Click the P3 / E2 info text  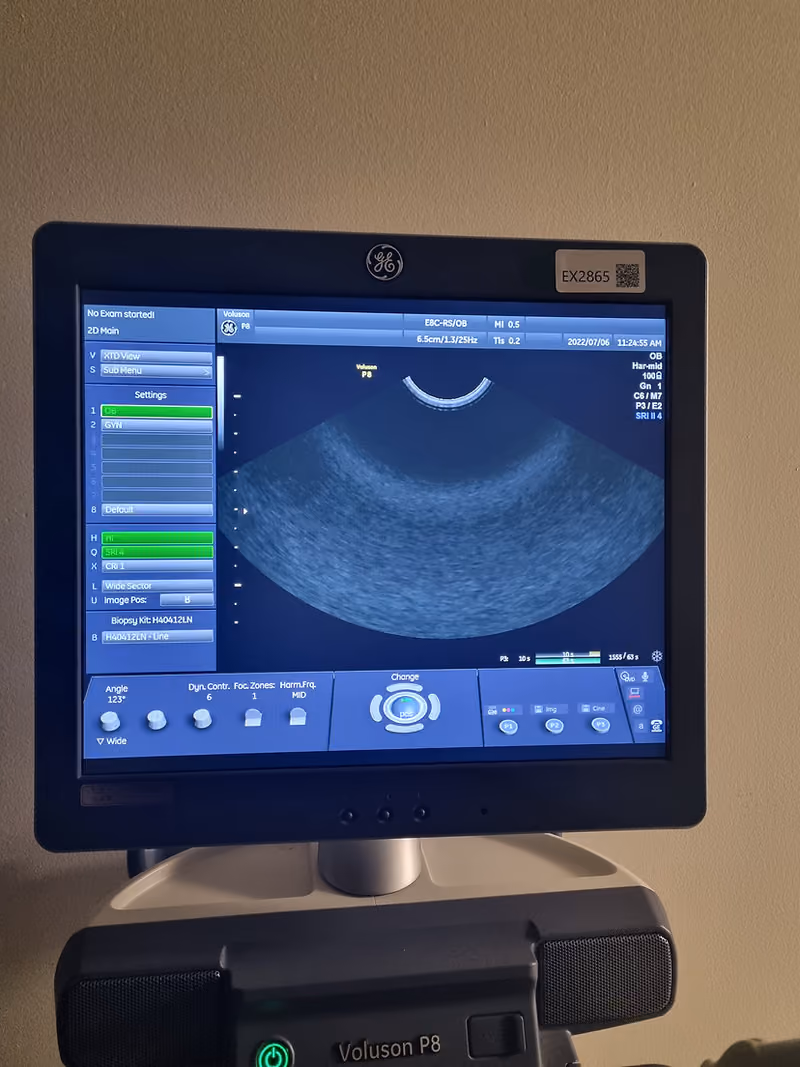[x=648, y=406]
